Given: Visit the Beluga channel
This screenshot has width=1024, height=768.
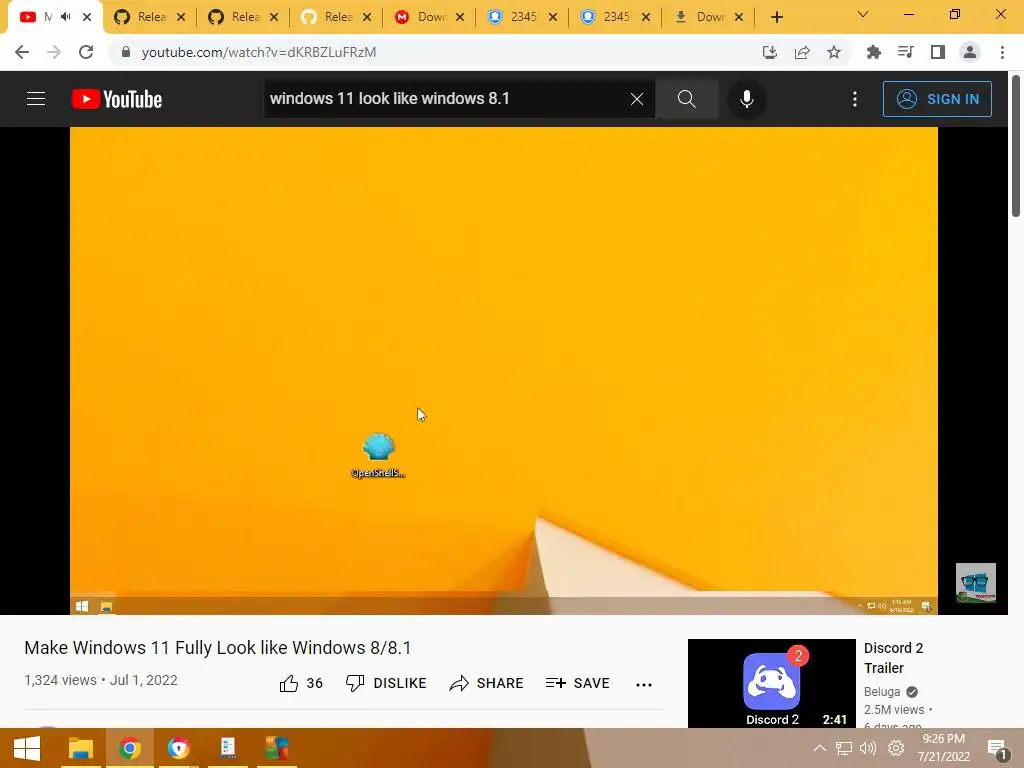Looking at the screenshot, I should [882, 692].
